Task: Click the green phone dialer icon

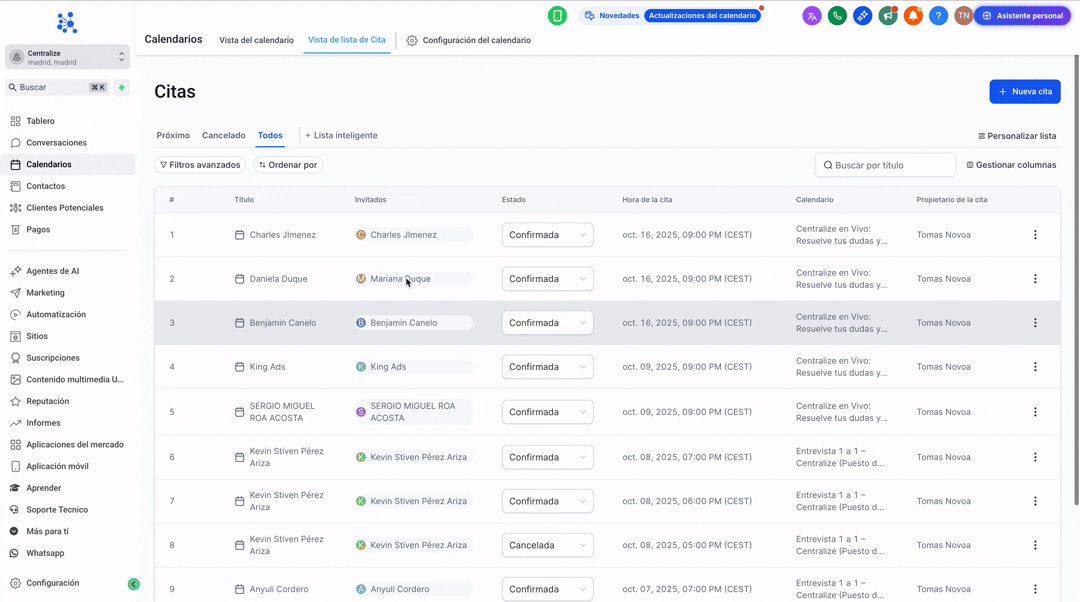Action: [x=837, y=16]
